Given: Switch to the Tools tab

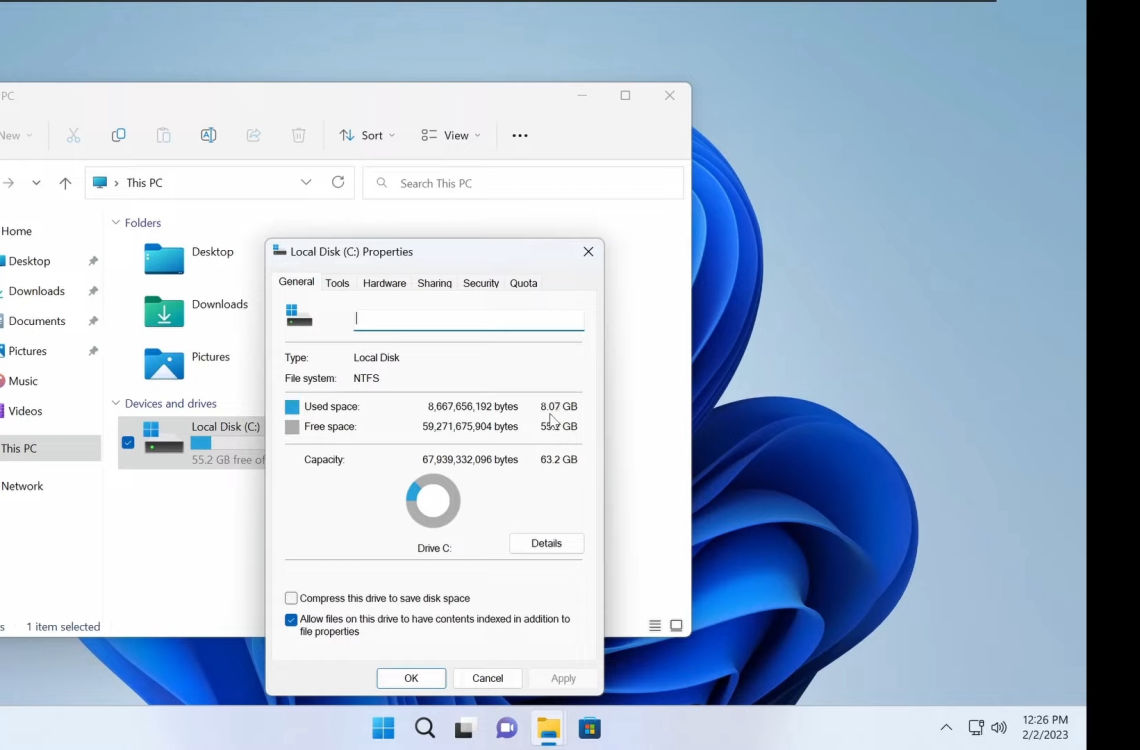Looking at the screenshot, I should 337,283.
